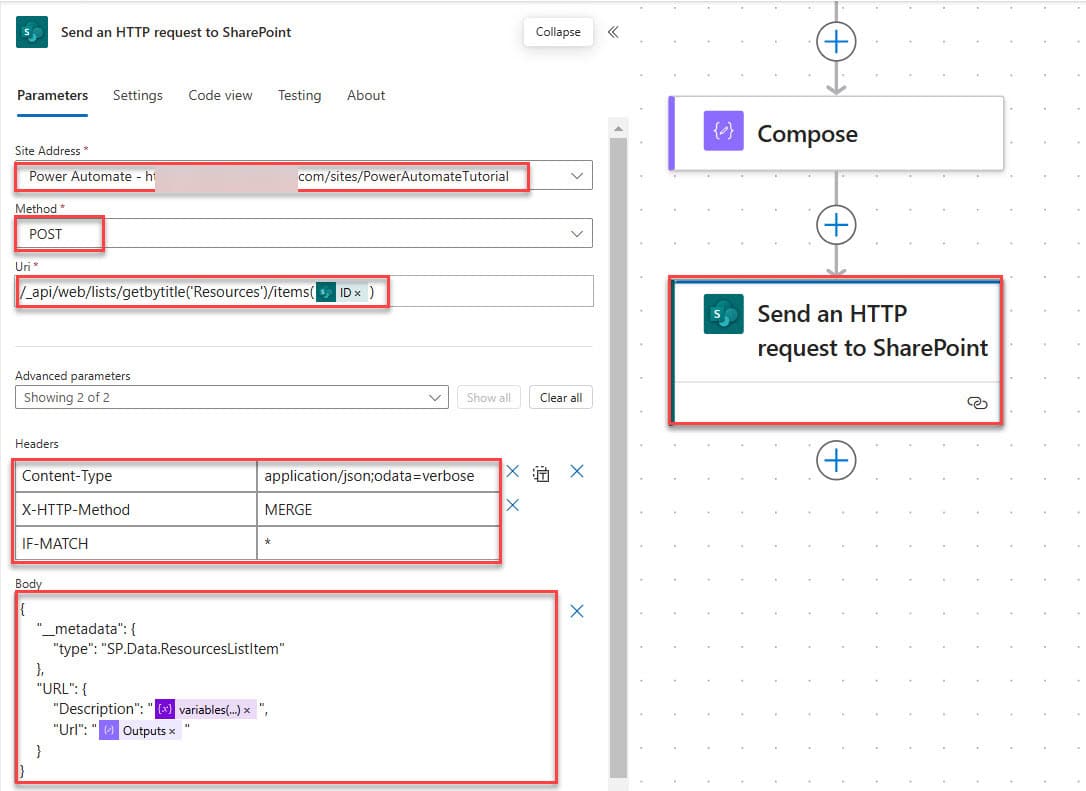Expand the Site Address dropdown
This screenshot has width=1086, height=791.
576,176
